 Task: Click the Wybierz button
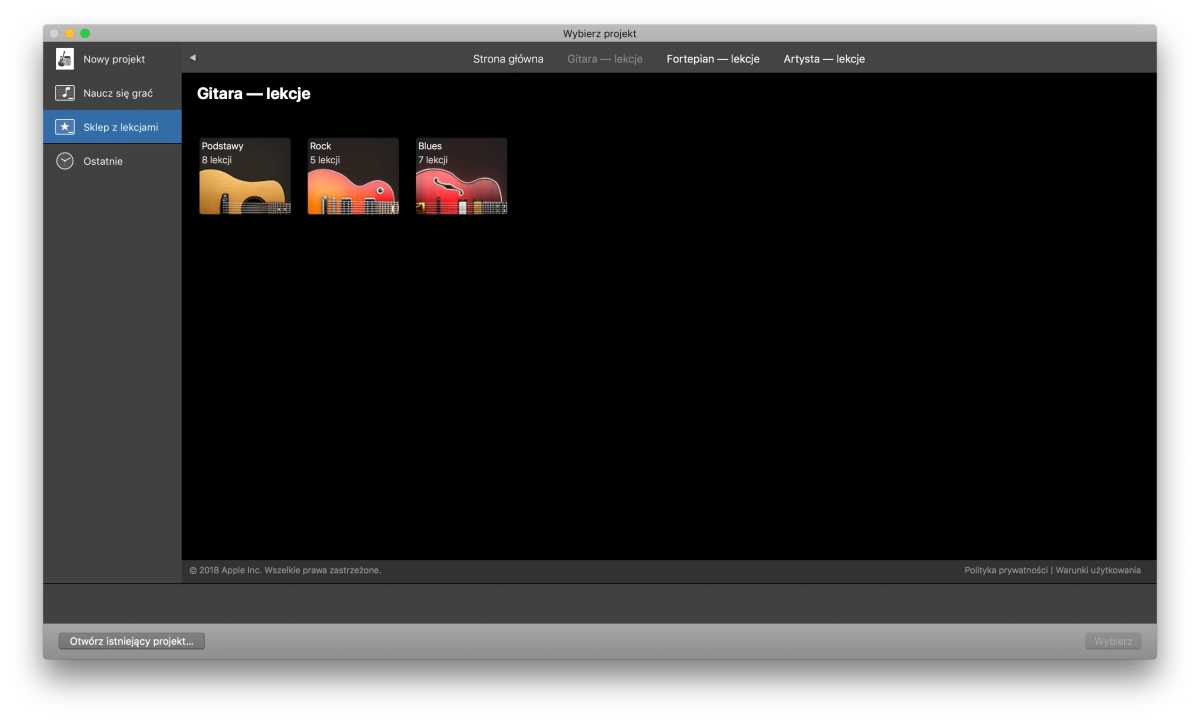1113,641
